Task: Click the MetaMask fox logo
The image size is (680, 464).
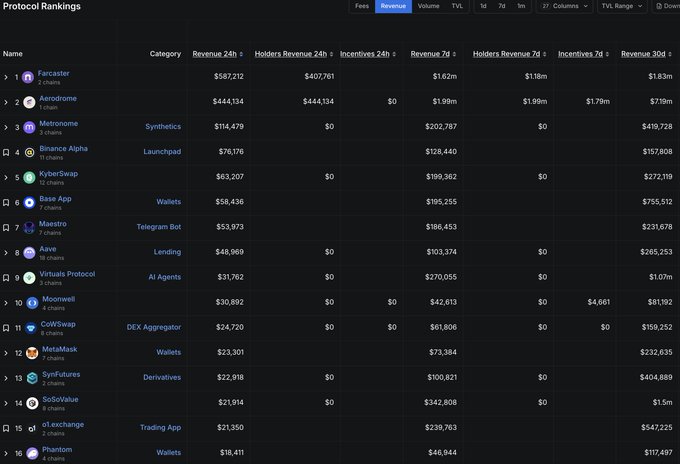Action: (x=32, y=353)
